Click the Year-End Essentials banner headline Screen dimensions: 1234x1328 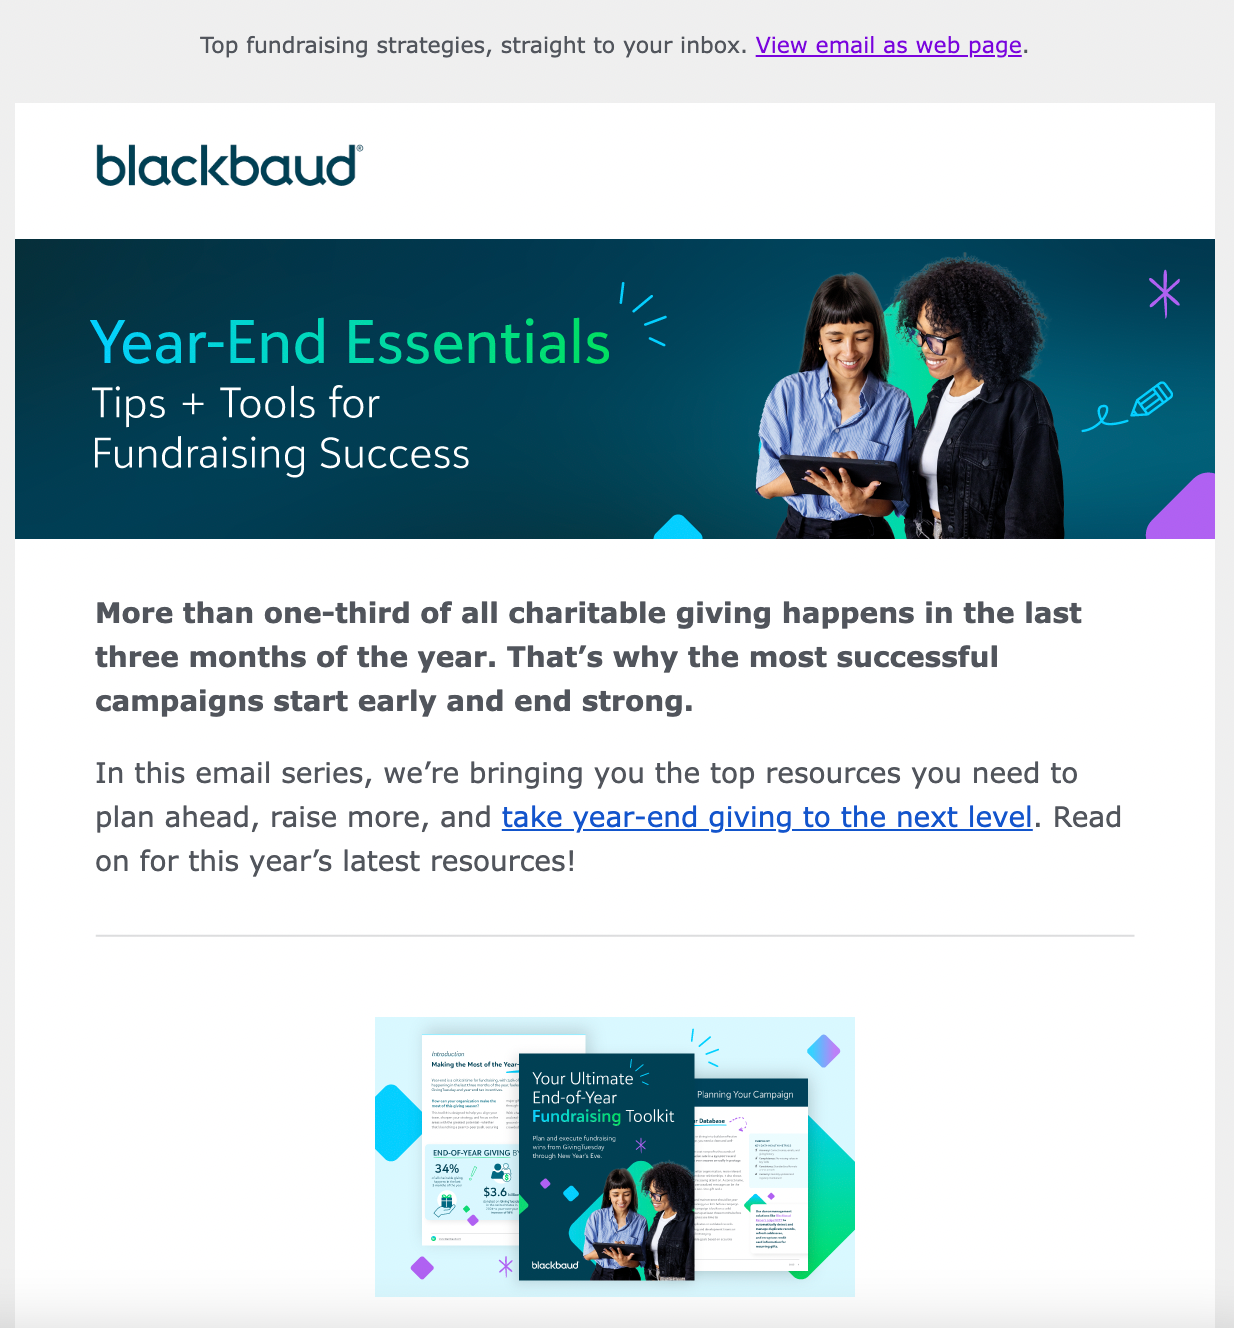[x=350, y=342]
